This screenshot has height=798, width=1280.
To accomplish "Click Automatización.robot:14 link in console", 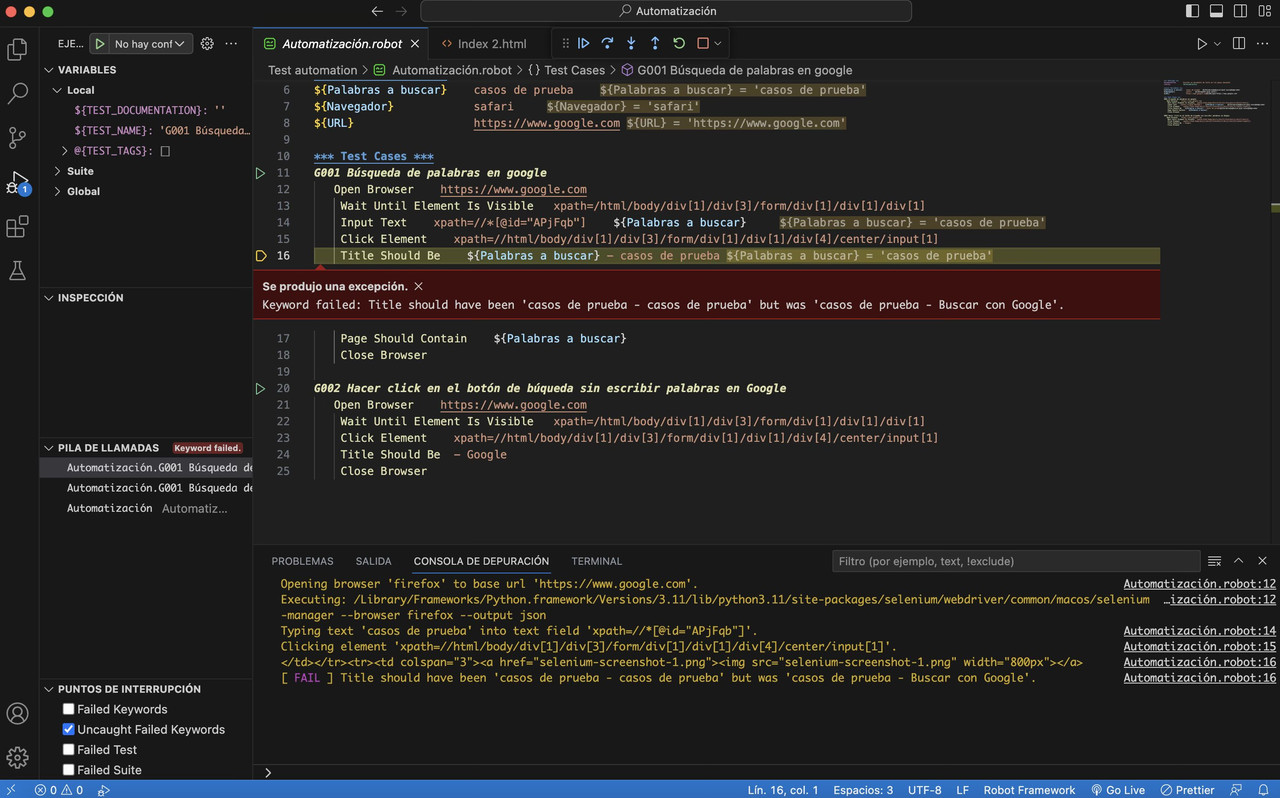I will tap(1199, 631).
